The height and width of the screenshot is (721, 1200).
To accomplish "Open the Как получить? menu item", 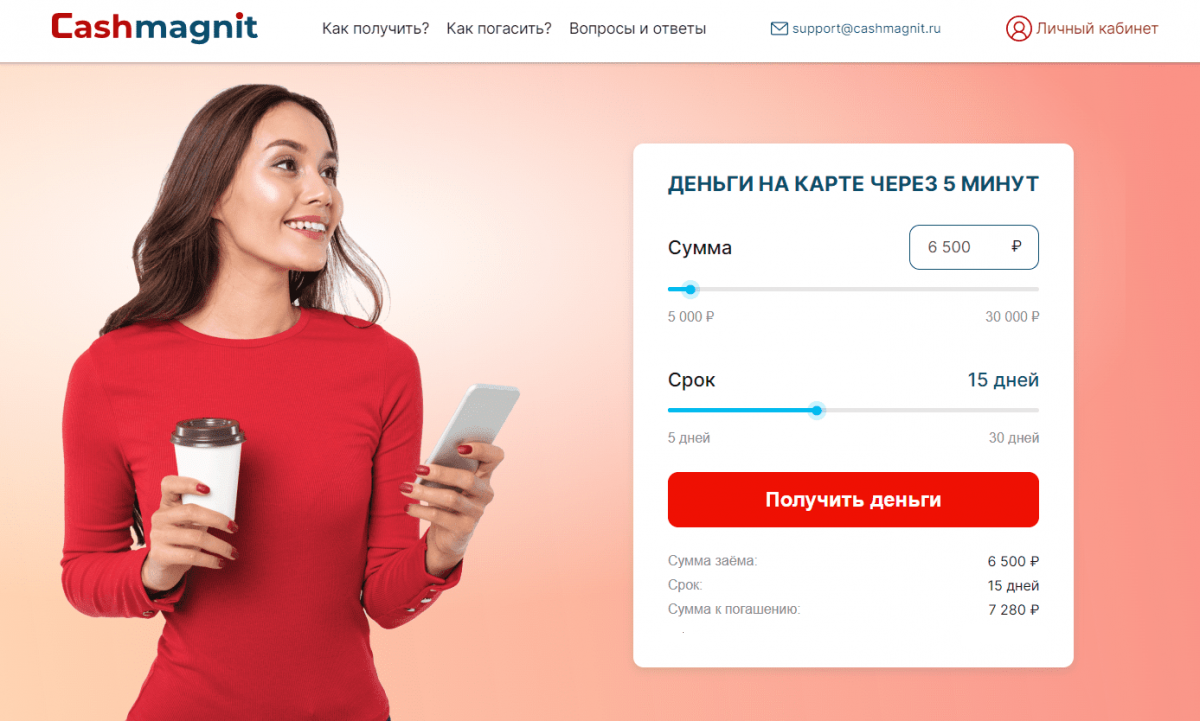I will [375, 28].
